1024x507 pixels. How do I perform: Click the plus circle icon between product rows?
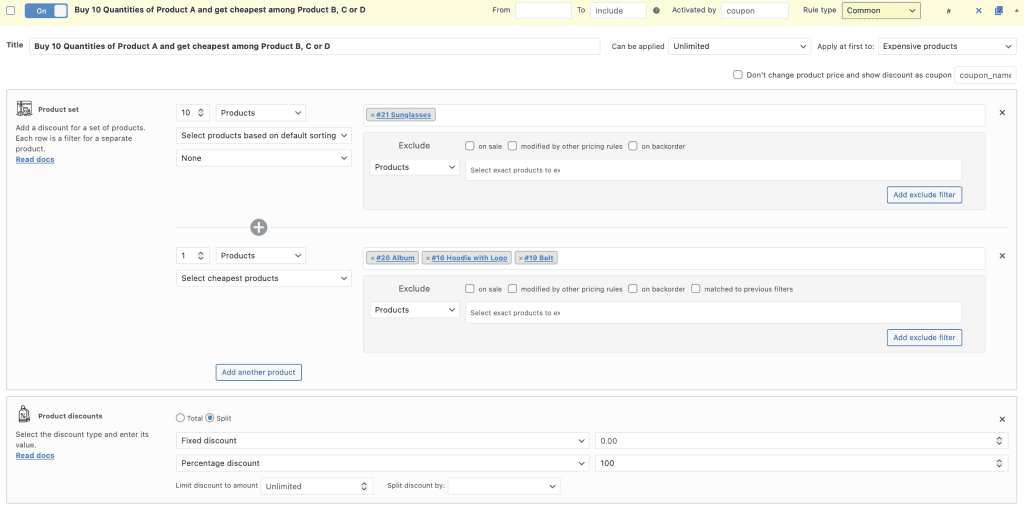pyautogui.click(x=258, y=227)
